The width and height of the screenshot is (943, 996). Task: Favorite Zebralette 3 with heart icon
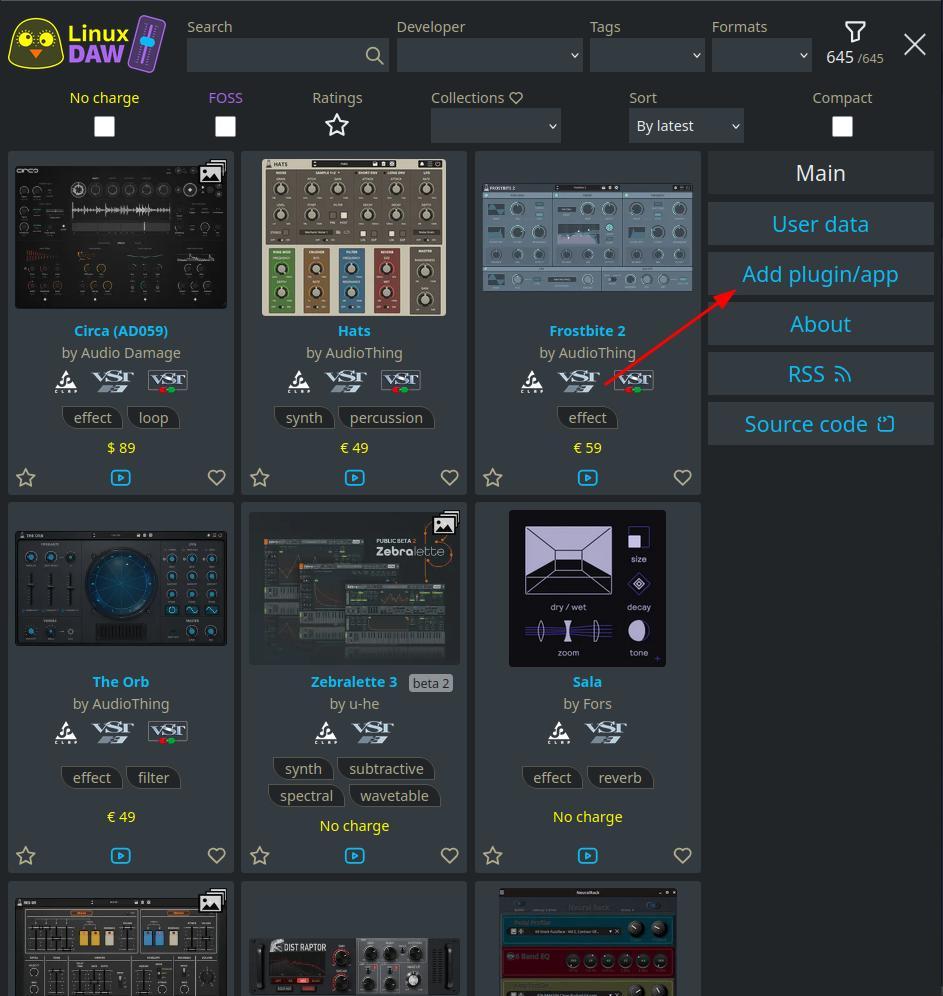pos(450,856)
